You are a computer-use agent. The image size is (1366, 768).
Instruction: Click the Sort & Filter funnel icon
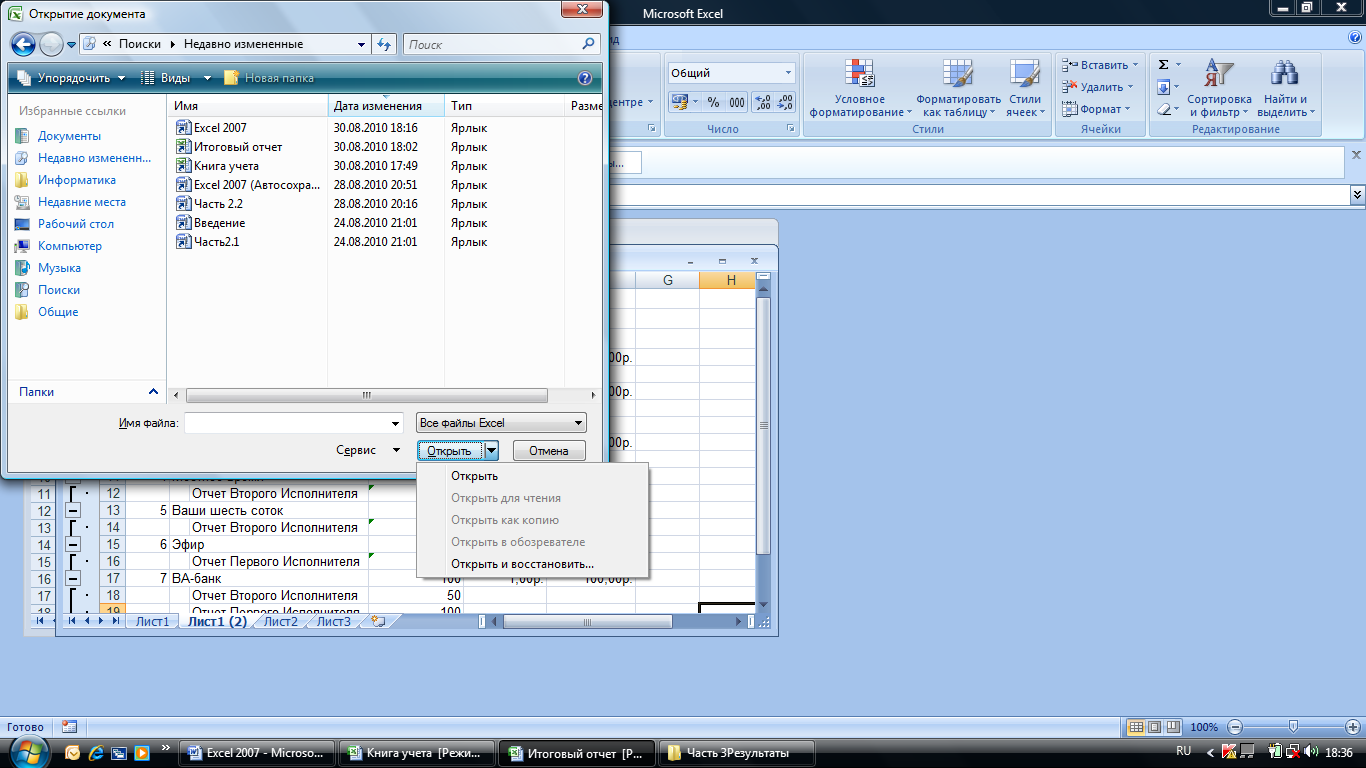tap(1219, 74)
